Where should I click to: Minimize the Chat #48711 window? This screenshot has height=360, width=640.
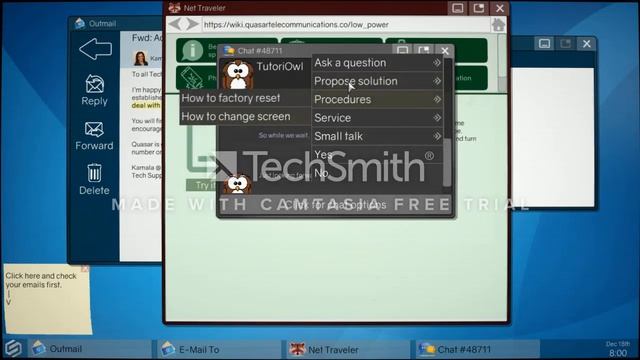pyautogui.click(x=402, y=51)
